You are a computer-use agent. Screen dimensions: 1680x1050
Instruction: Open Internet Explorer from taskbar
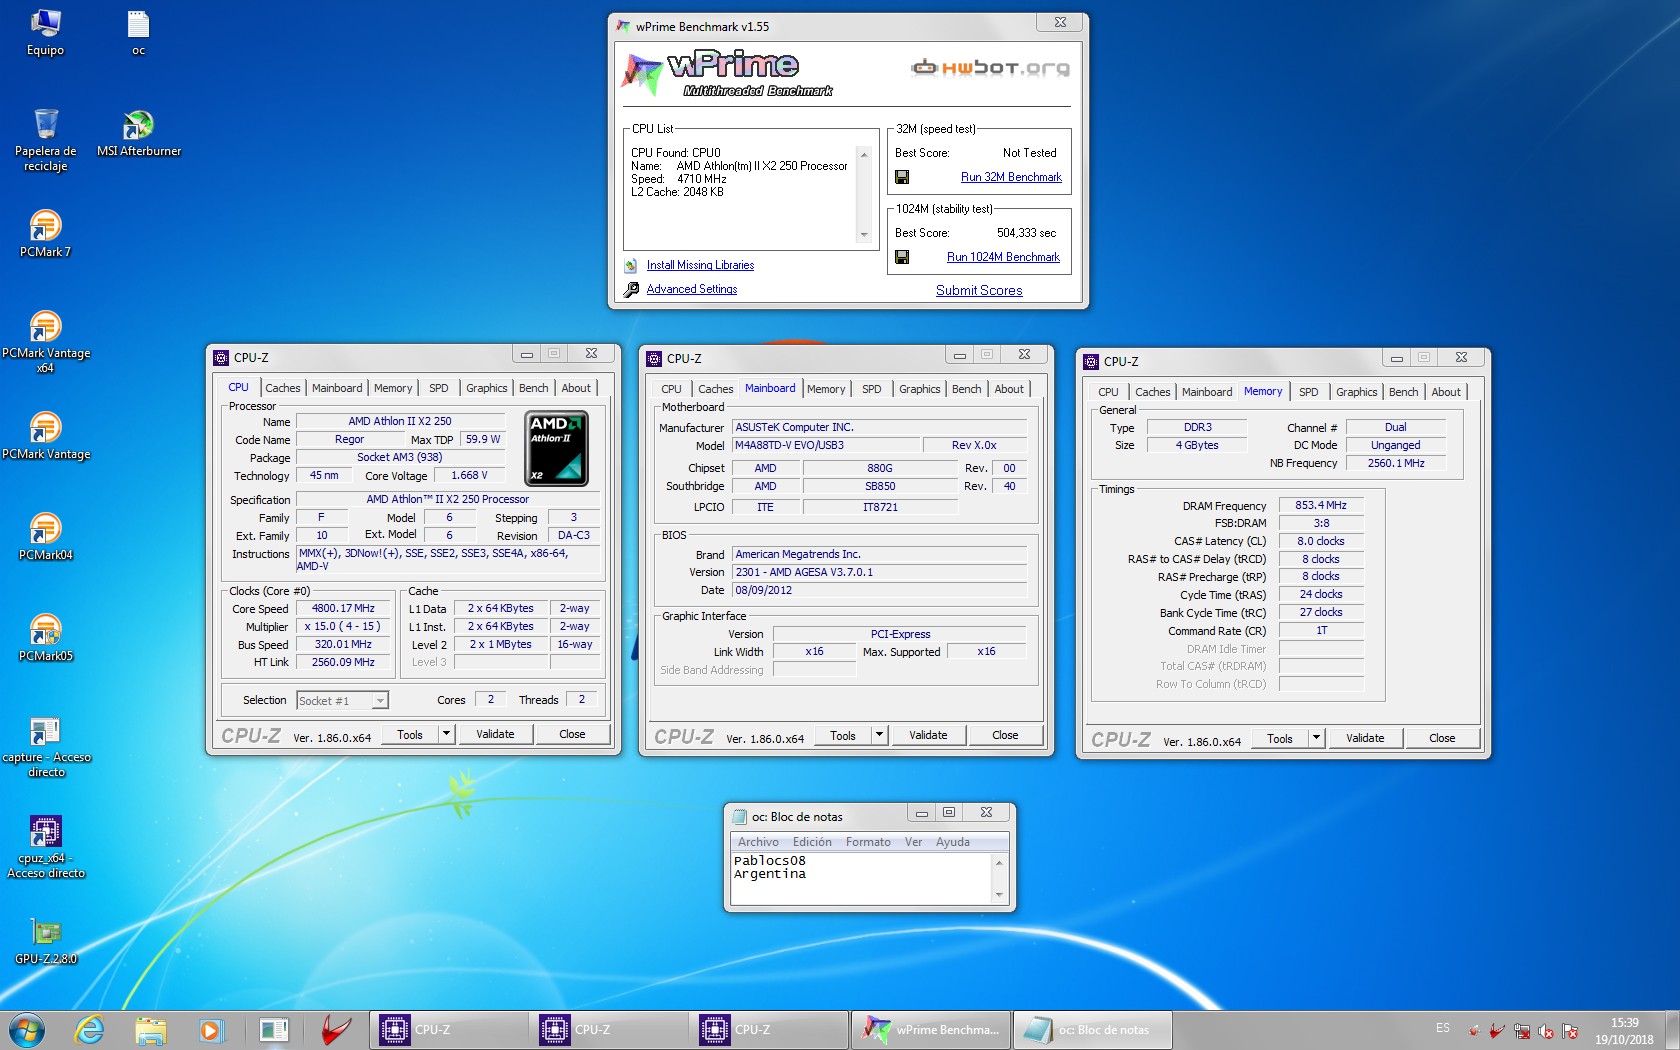coord(89,1029)
